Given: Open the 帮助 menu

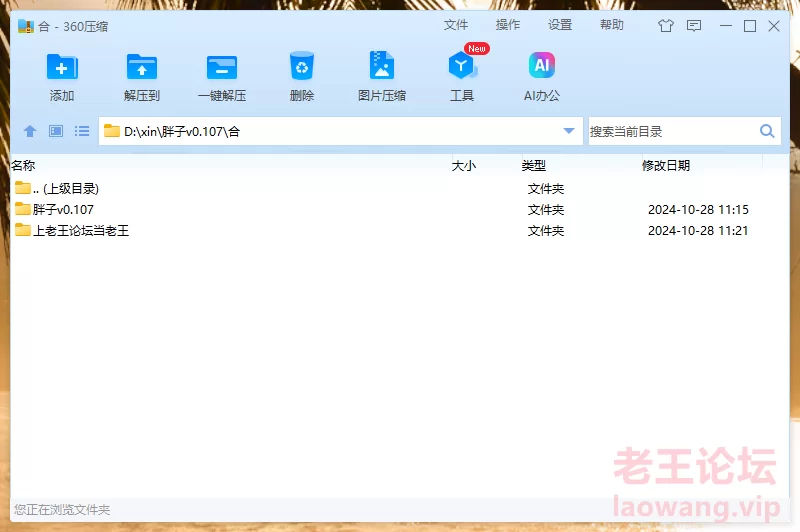Looking at the screenshot, I should coord(612,25).
